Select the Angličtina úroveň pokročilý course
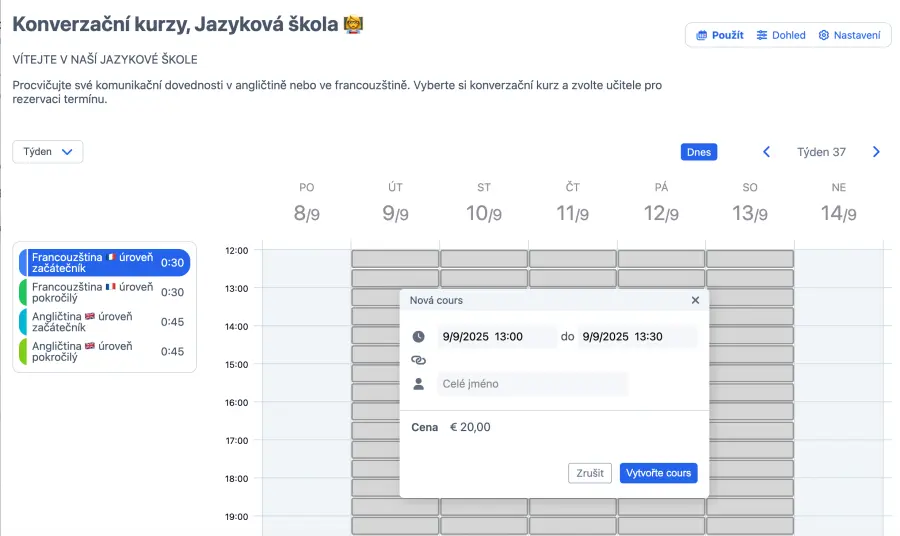Viewport: 900px width, 536px height. (x=105, y=352)
